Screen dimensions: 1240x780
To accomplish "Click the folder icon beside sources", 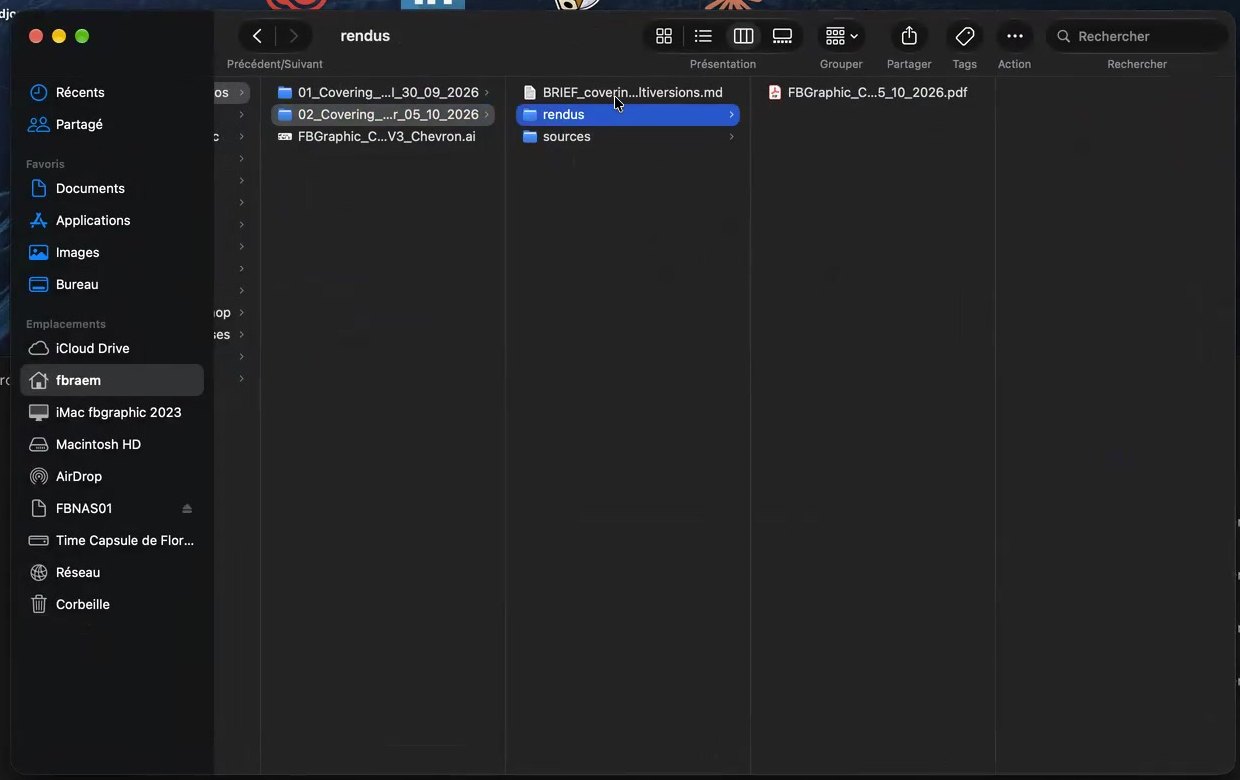I will click(530, 136).
